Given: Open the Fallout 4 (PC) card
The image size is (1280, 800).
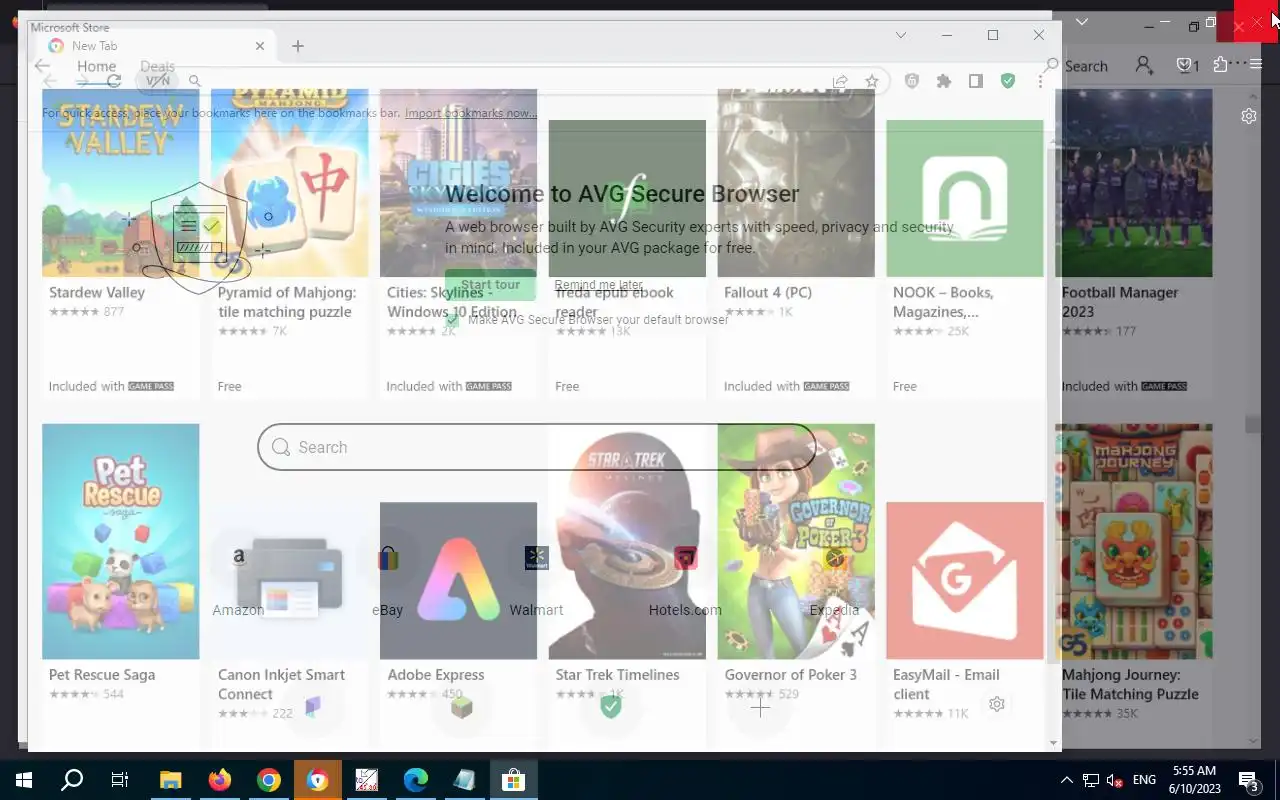Looking at the screenshot, I should [x=796, y=243].
